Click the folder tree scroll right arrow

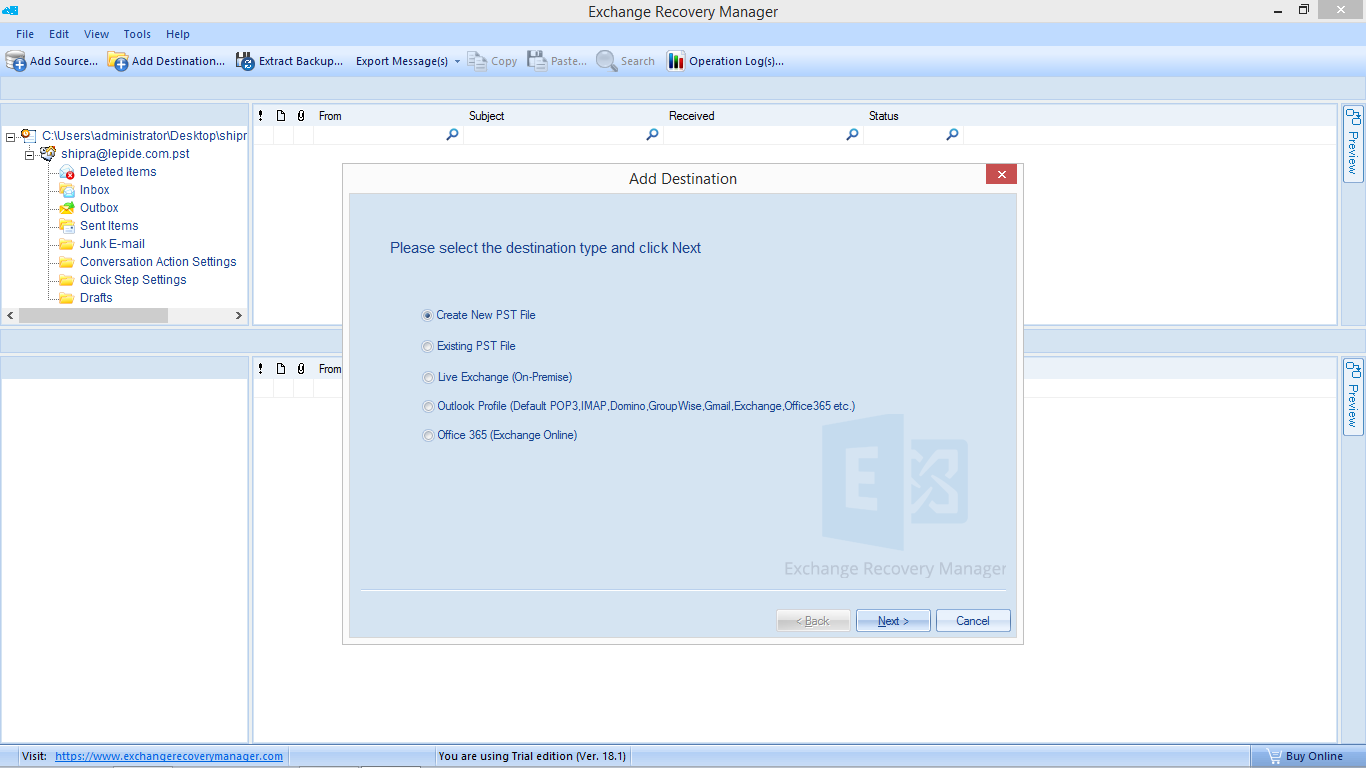(239, 316)
